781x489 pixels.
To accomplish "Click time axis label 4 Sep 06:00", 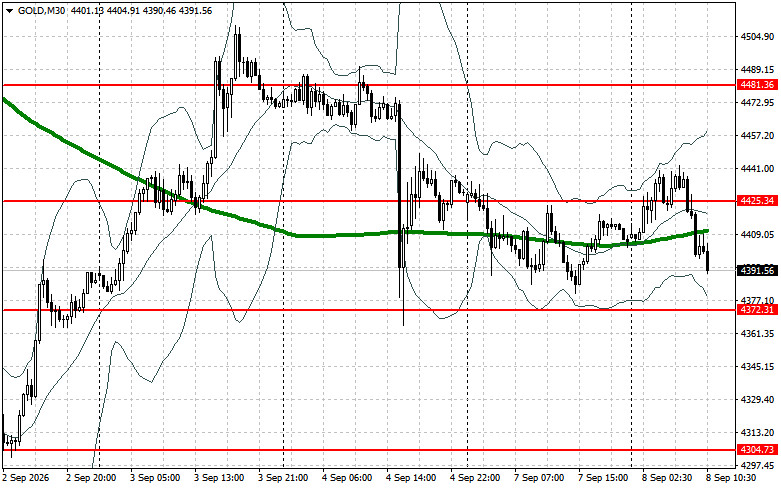I will (347, 478).
